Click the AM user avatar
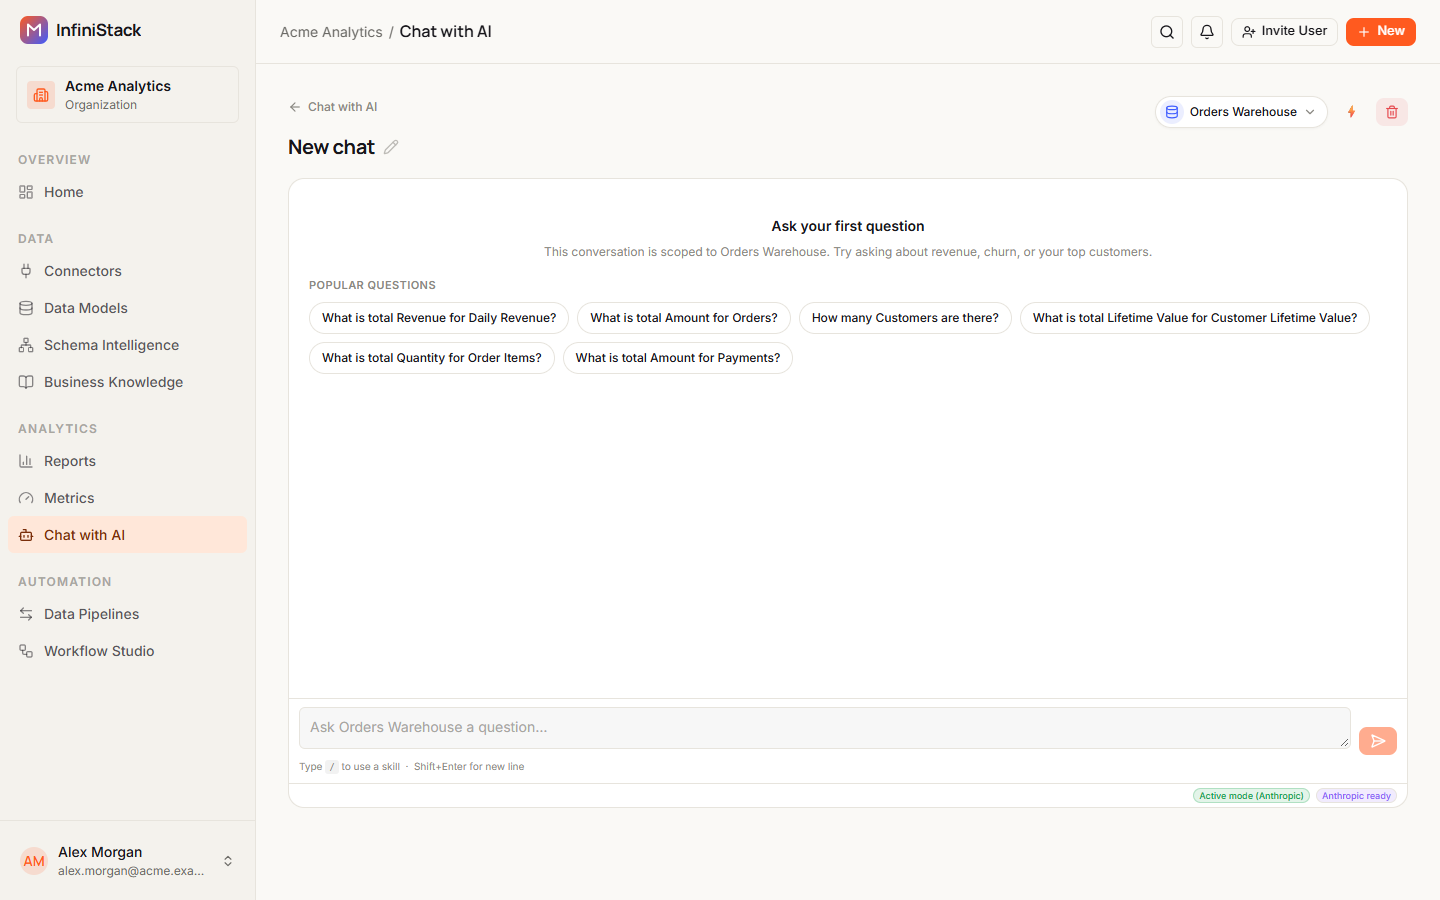The width and height of the screenshot is (1440, 900). coord(34,861)
